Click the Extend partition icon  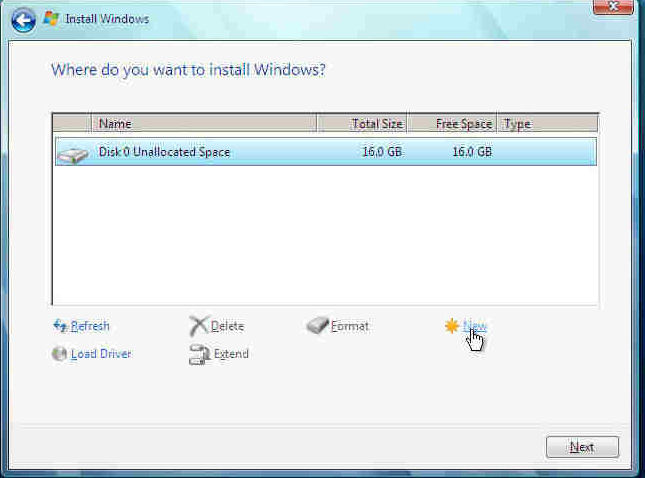[x=198, y=354]
